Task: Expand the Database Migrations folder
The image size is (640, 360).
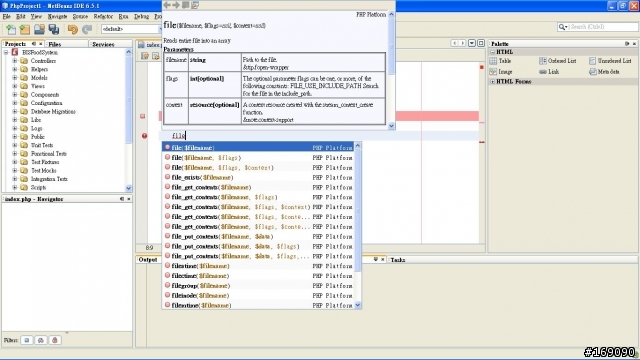Action: 15,111
